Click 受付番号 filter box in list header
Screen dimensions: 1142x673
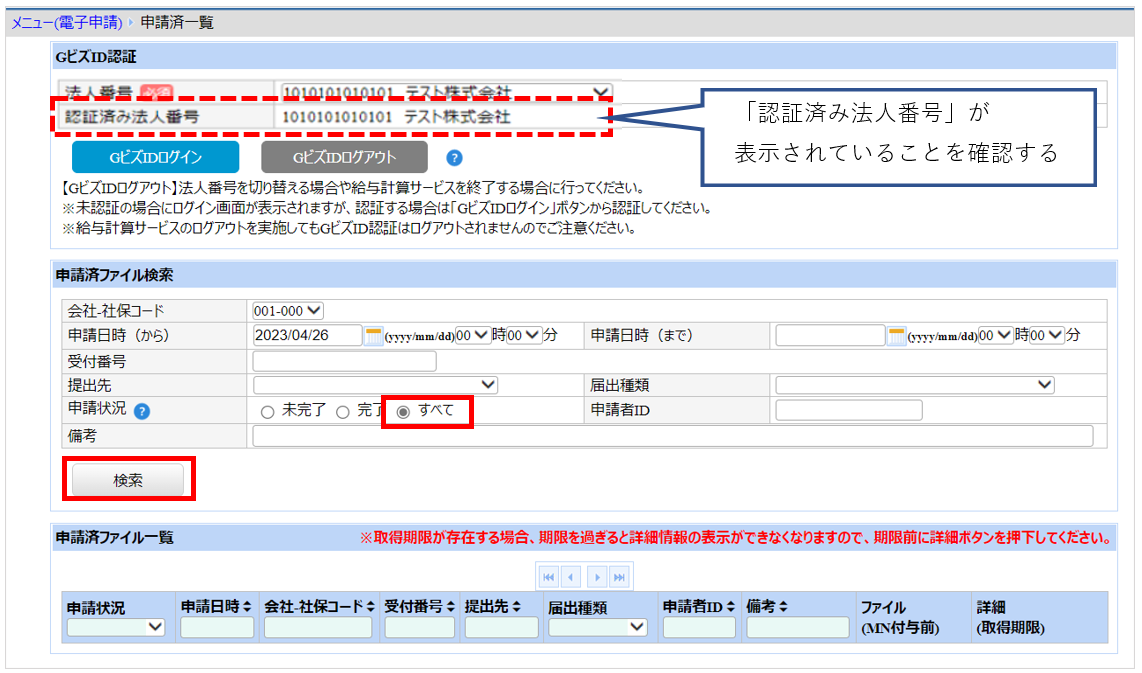pos(420,627)
